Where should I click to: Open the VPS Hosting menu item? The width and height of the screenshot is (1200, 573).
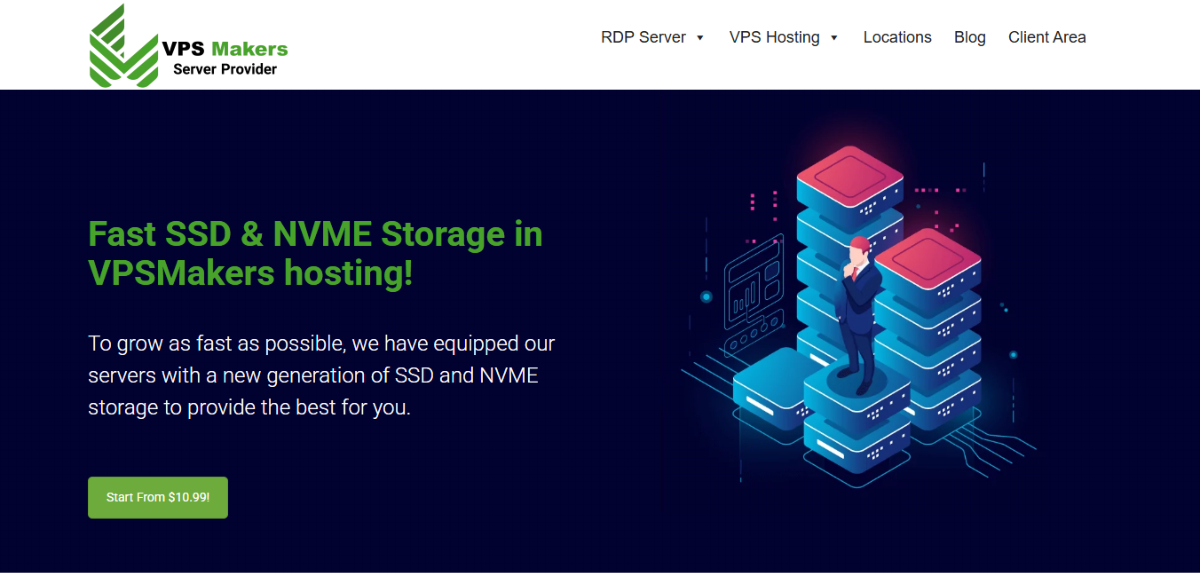(x=774, y=37)
